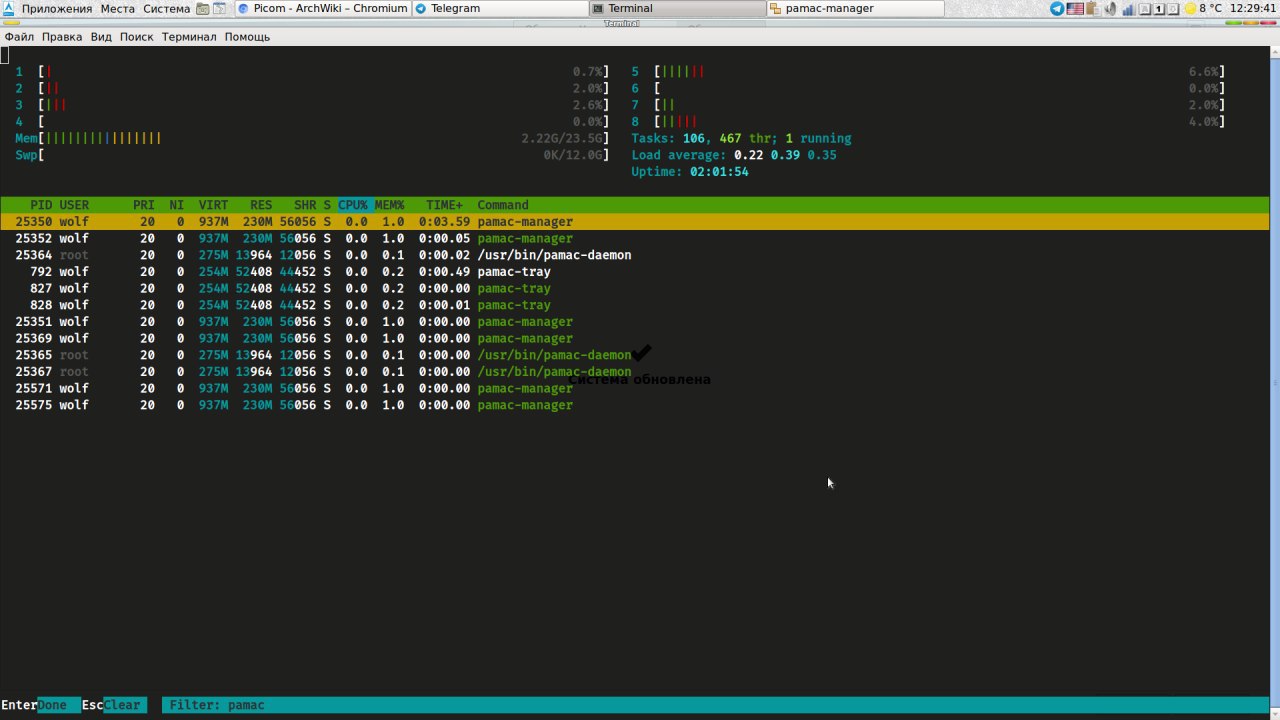Open the clipboard manager tray icon

[x=1093, y=8]
